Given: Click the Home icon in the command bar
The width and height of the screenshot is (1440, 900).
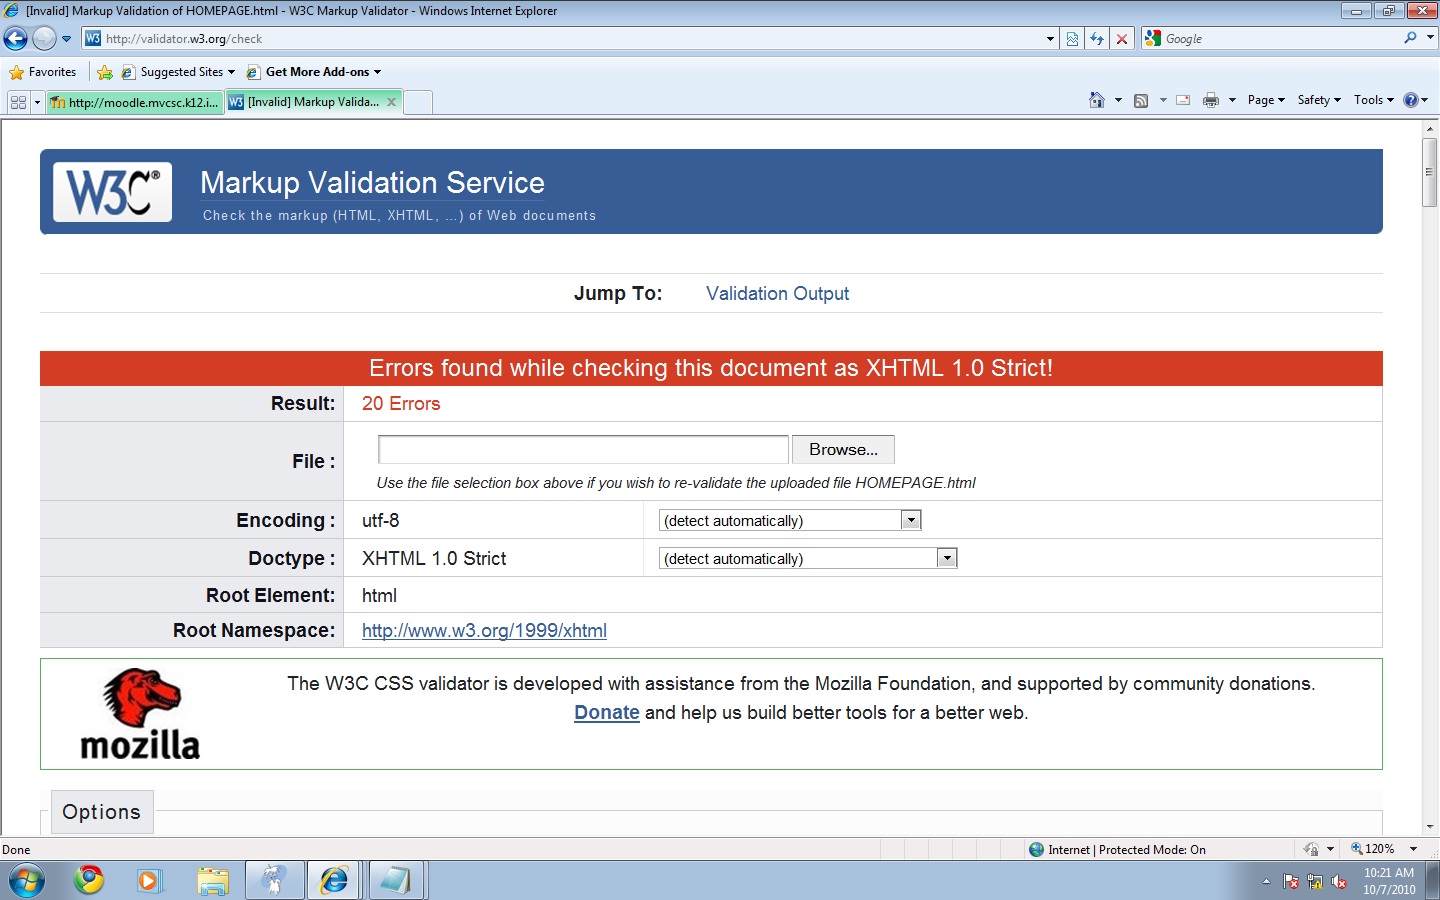Looking at the screenshot, I should tap(1097, 100).
